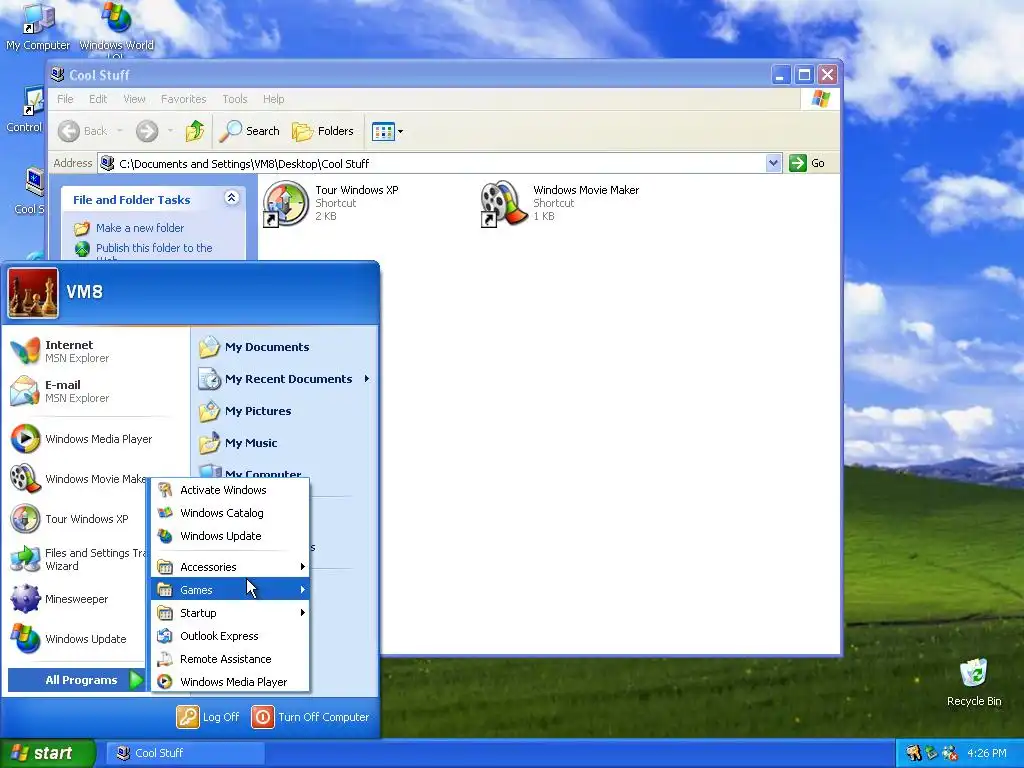Open the Favorites menu
The height and width of the screenshot is (768, 1024).
click(184, 99)
